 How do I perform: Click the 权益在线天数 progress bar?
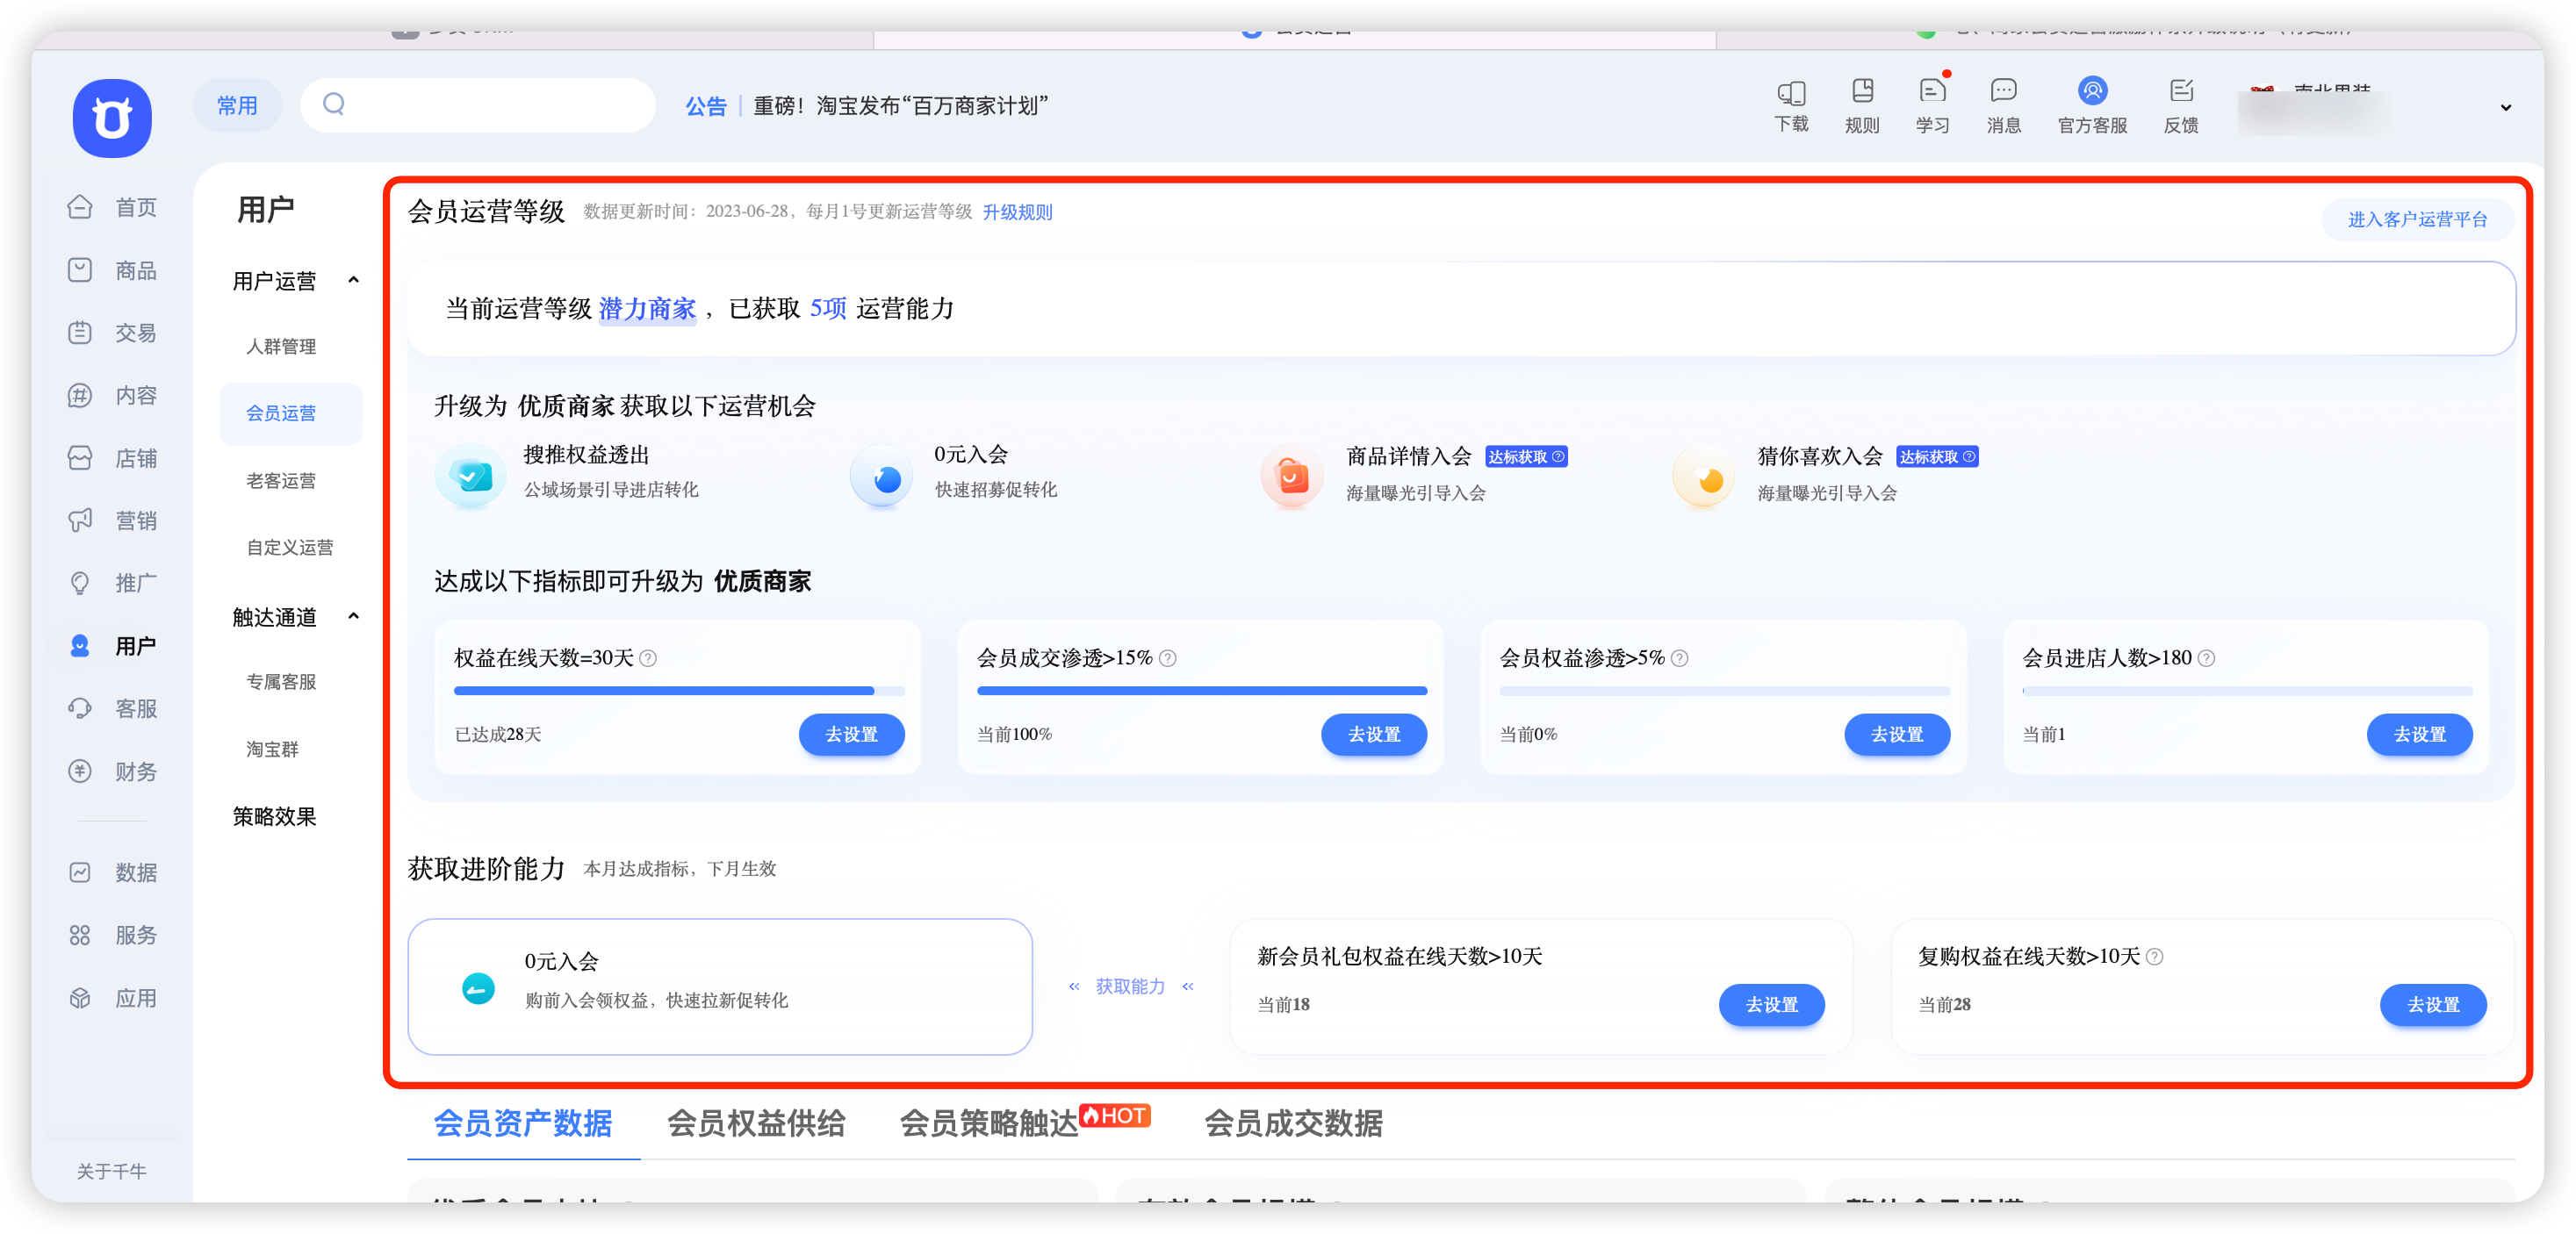tap(679, 691)
